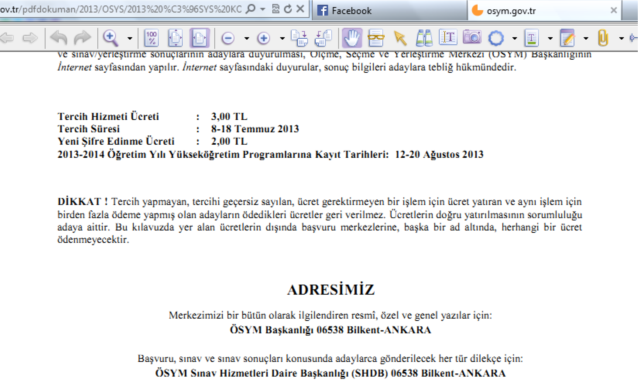Click the '3,00 TL' fee value
The image size is (640, 389).
[229, 116]
